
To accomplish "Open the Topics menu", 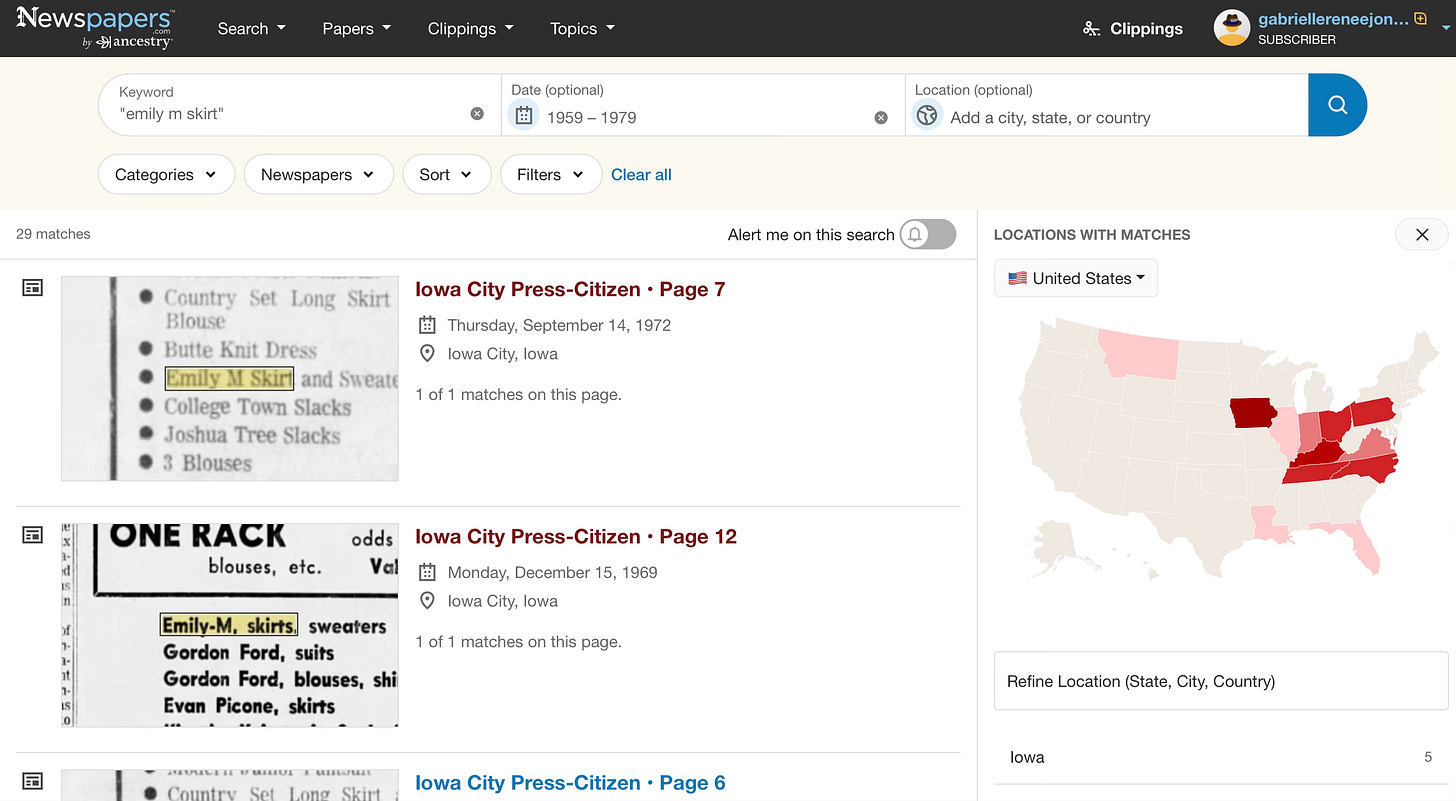I will pyautogui.click(x=582, y=29).
